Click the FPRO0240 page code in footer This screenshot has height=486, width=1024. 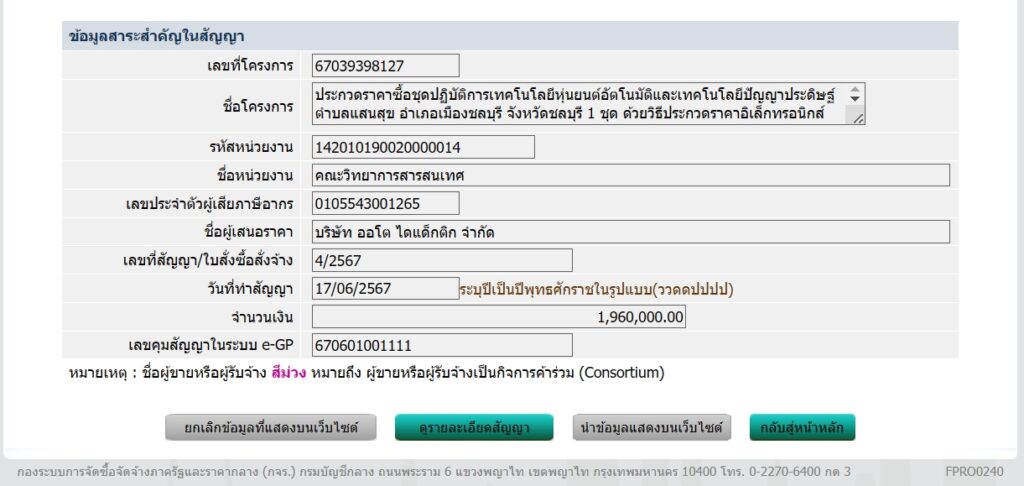coord(974,470)
